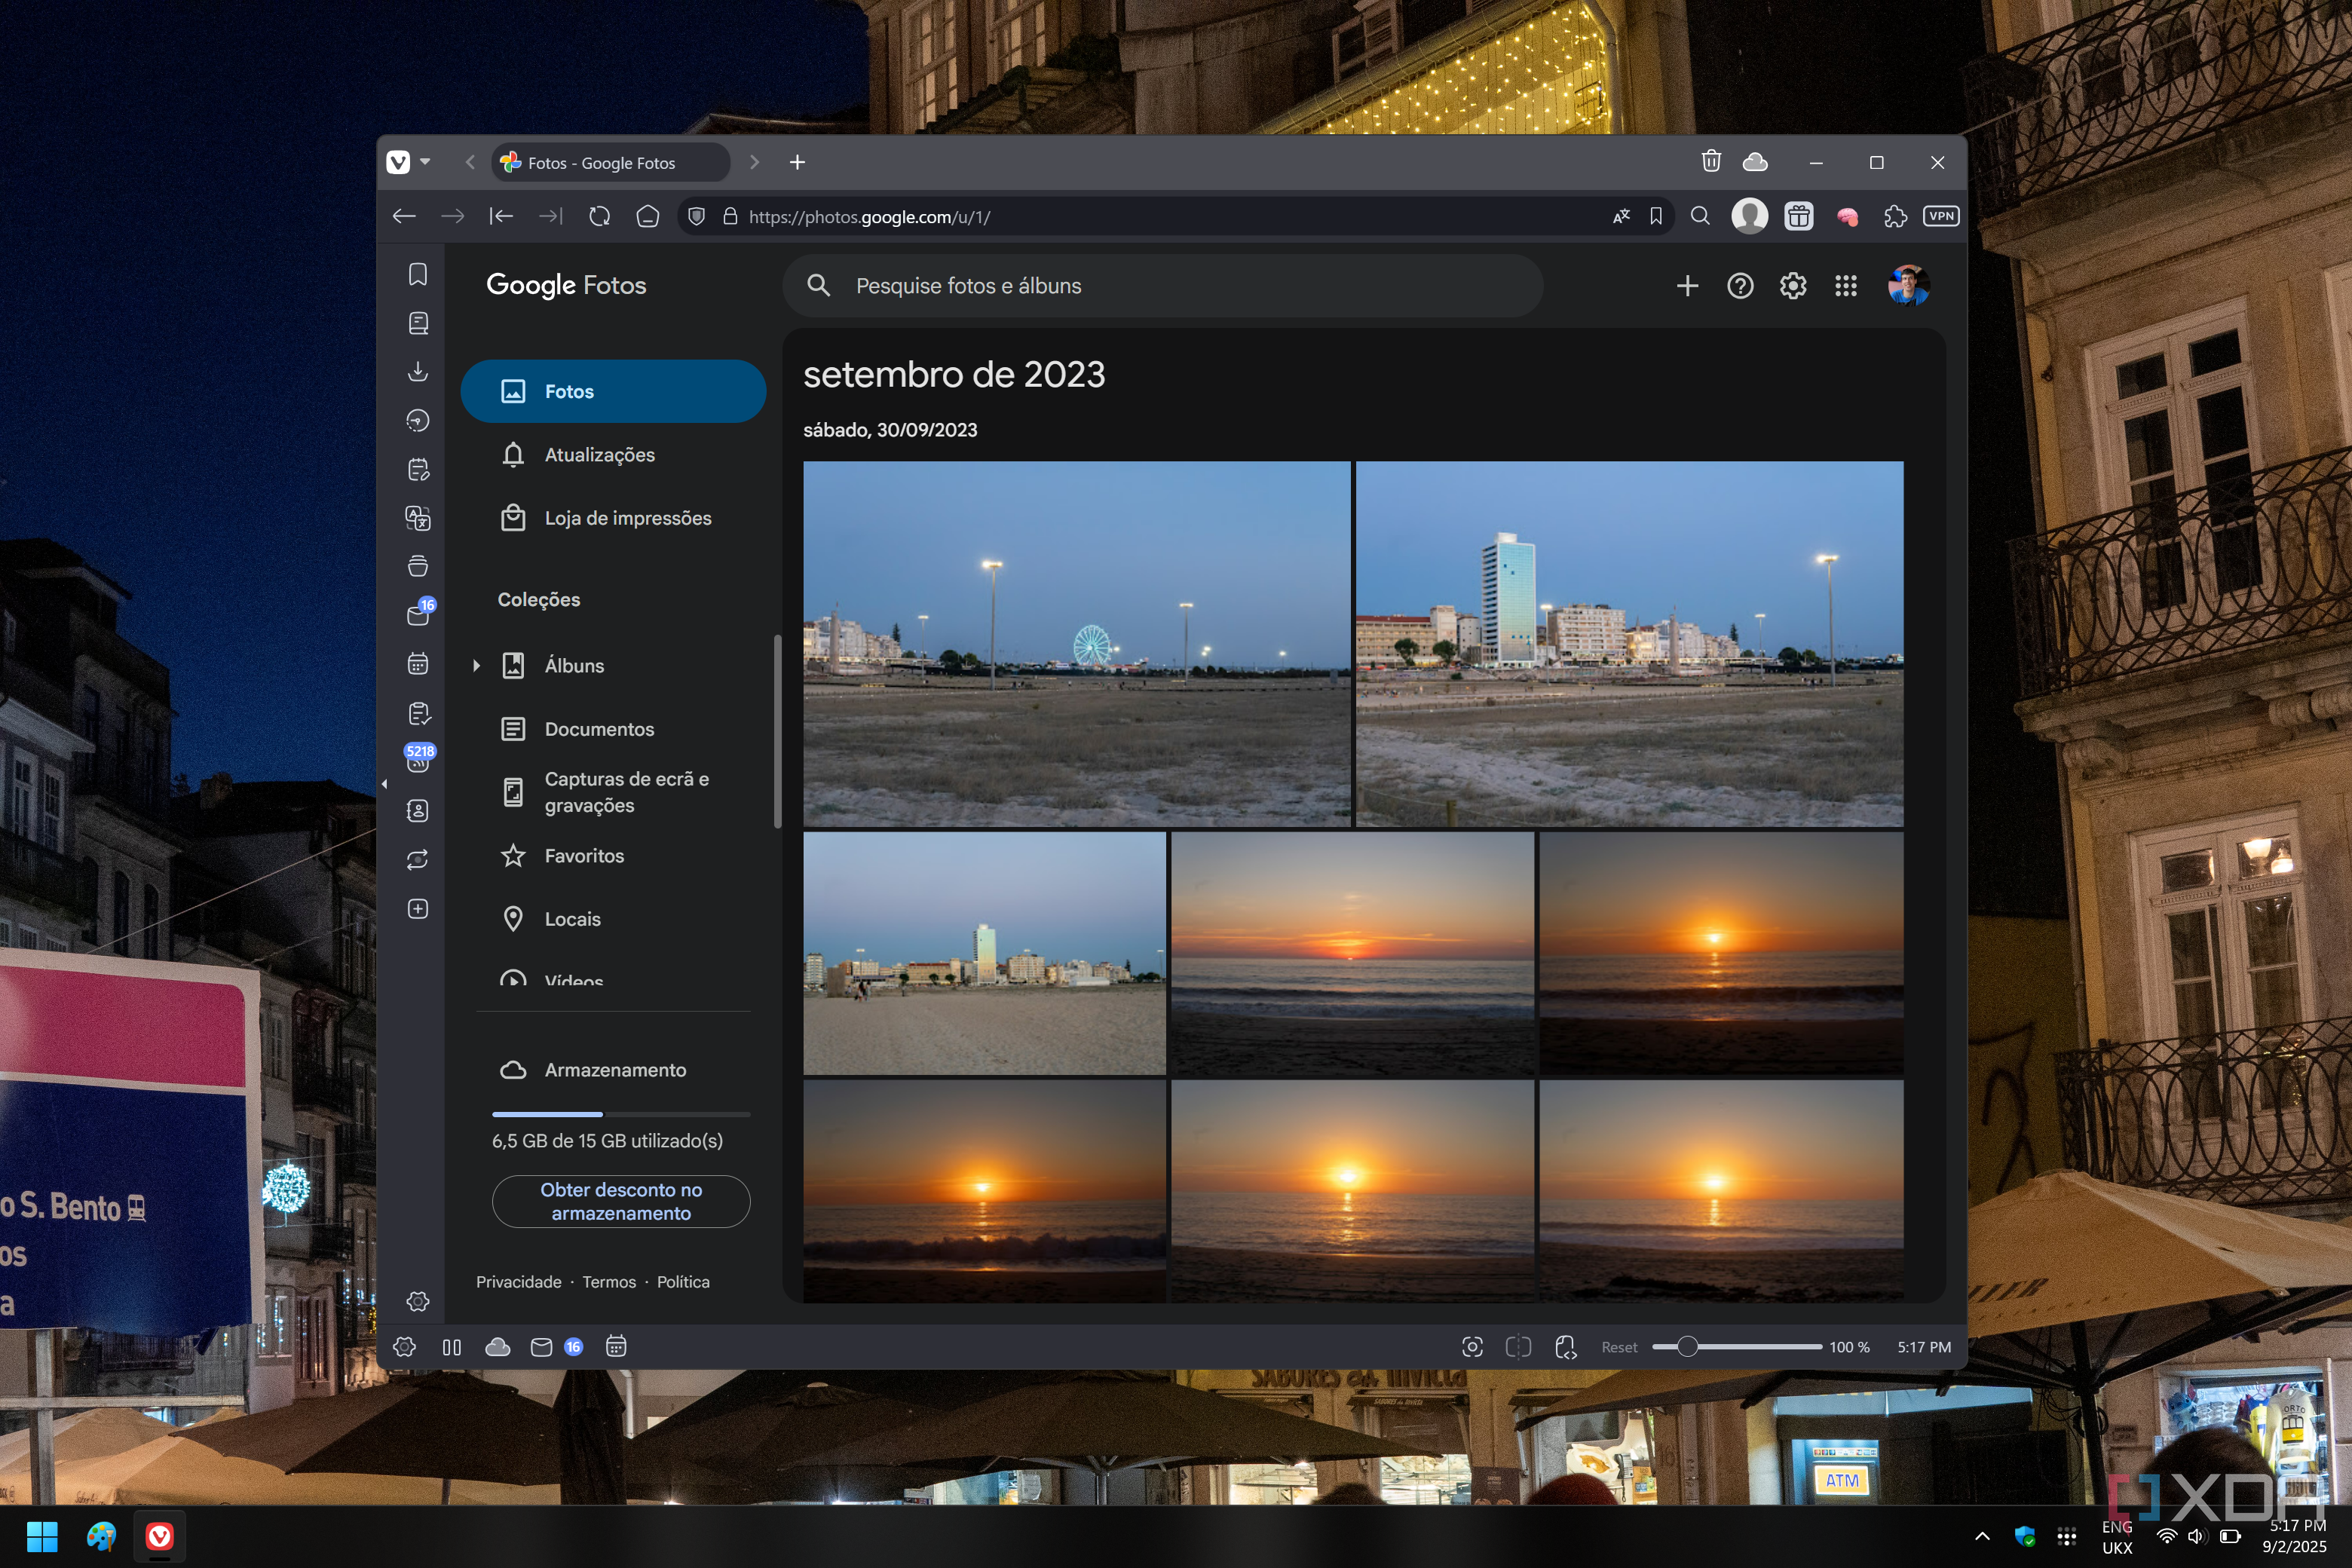Open synced tabs cloud icon in tab bar
This screenshot has height=1568, width=2352.
1755,161
